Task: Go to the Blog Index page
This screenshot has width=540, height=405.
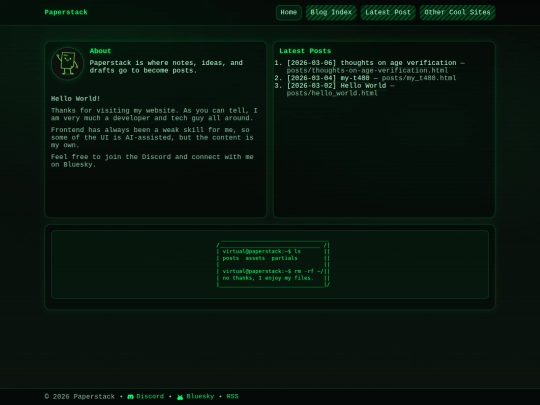Action: [x=331, y=12]
